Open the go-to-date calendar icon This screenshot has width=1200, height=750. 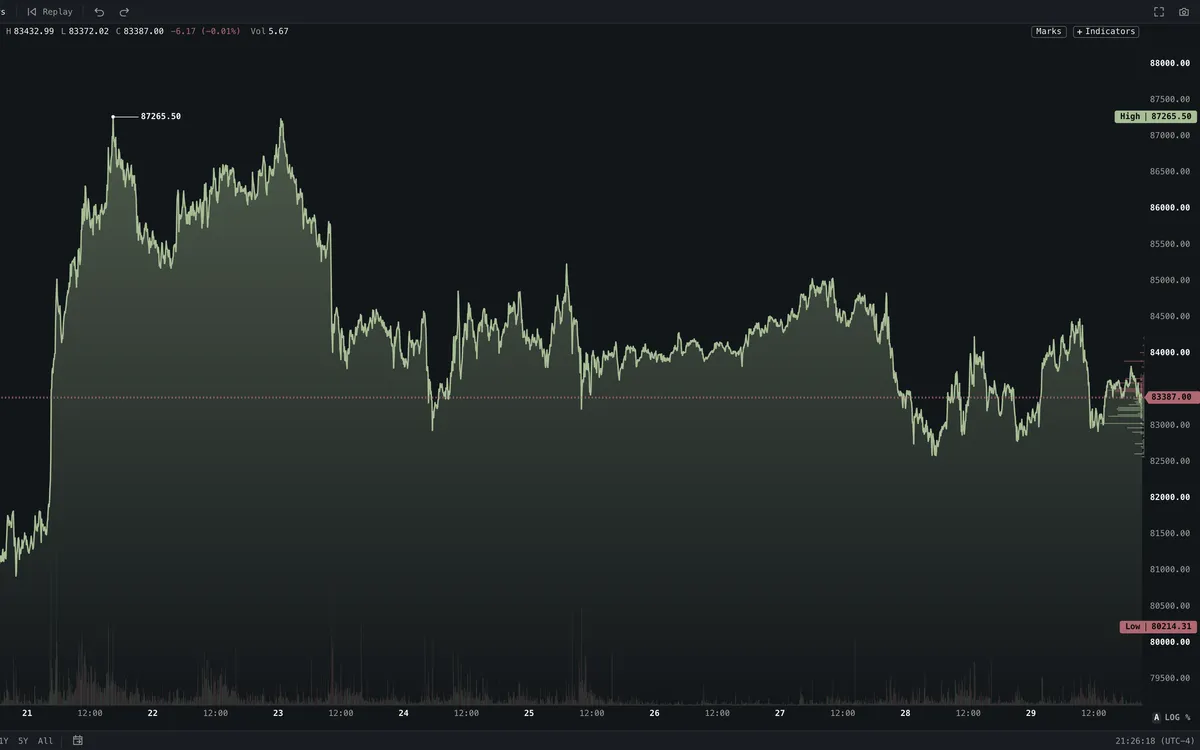click(77, 741)
